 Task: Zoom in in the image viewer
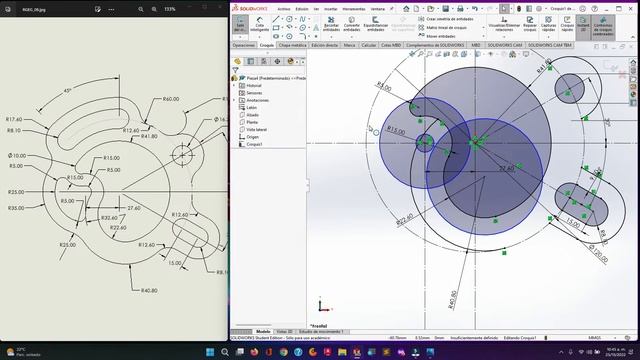tap(154, 9)
